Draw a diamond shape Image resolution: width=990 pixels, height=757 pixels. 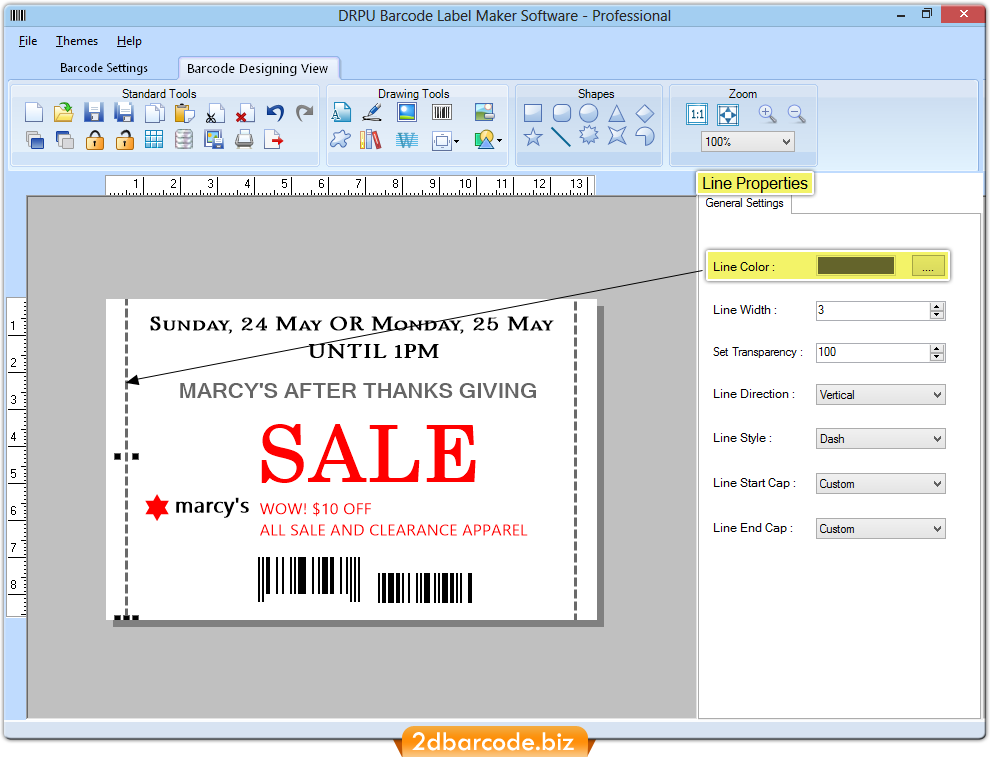(645, 113)
